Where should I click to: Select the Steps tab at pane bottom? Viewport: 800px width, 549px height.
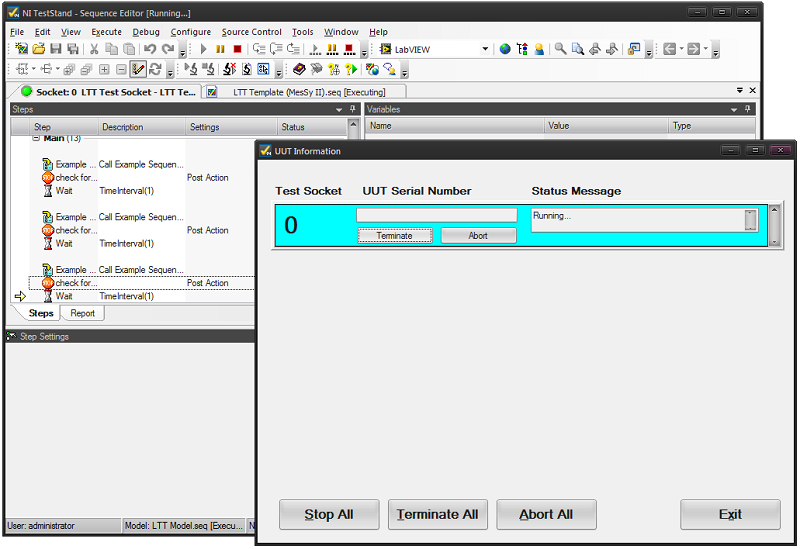tap(41, 313)
